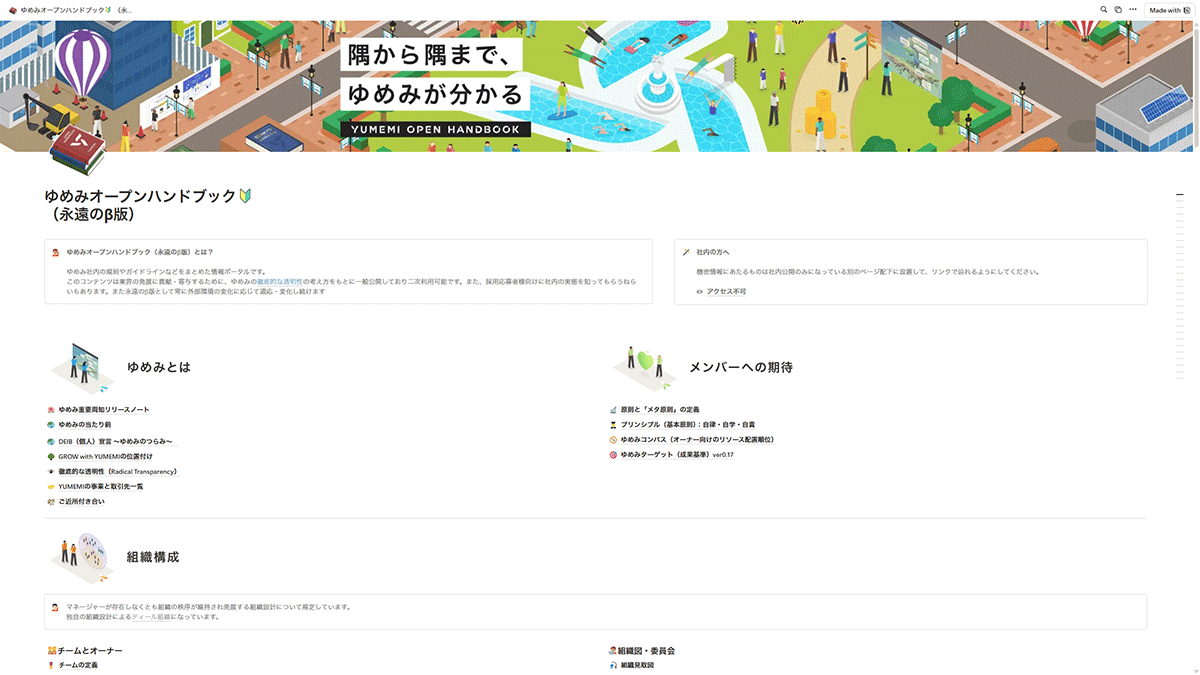This screenshot has width=1200, height=675.
Task: Click the icon beside プリンシプル（基本原則）
Action: [x=613, y=425]
